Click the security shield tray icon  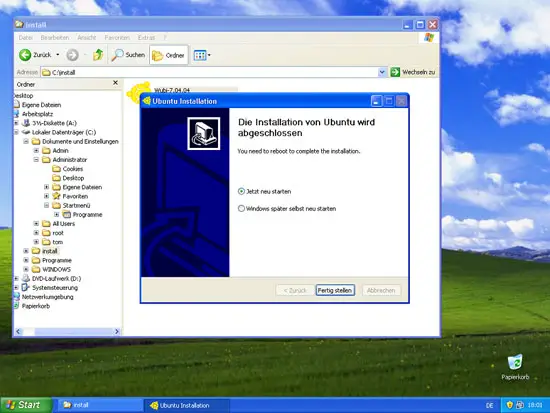(x=510, y=405)
